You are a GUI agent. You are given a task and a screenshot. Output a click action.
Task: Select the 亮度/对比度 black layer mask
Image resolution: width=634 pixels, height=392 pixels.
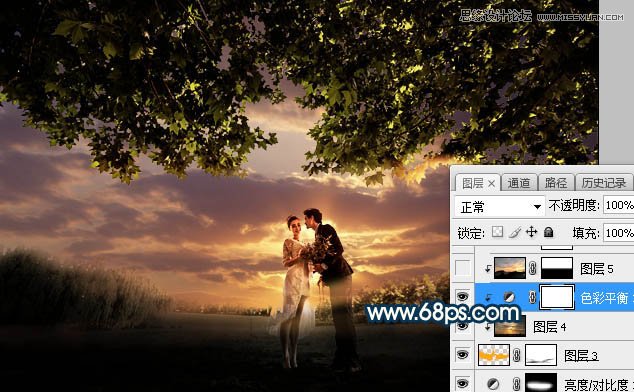click(541, 382)
